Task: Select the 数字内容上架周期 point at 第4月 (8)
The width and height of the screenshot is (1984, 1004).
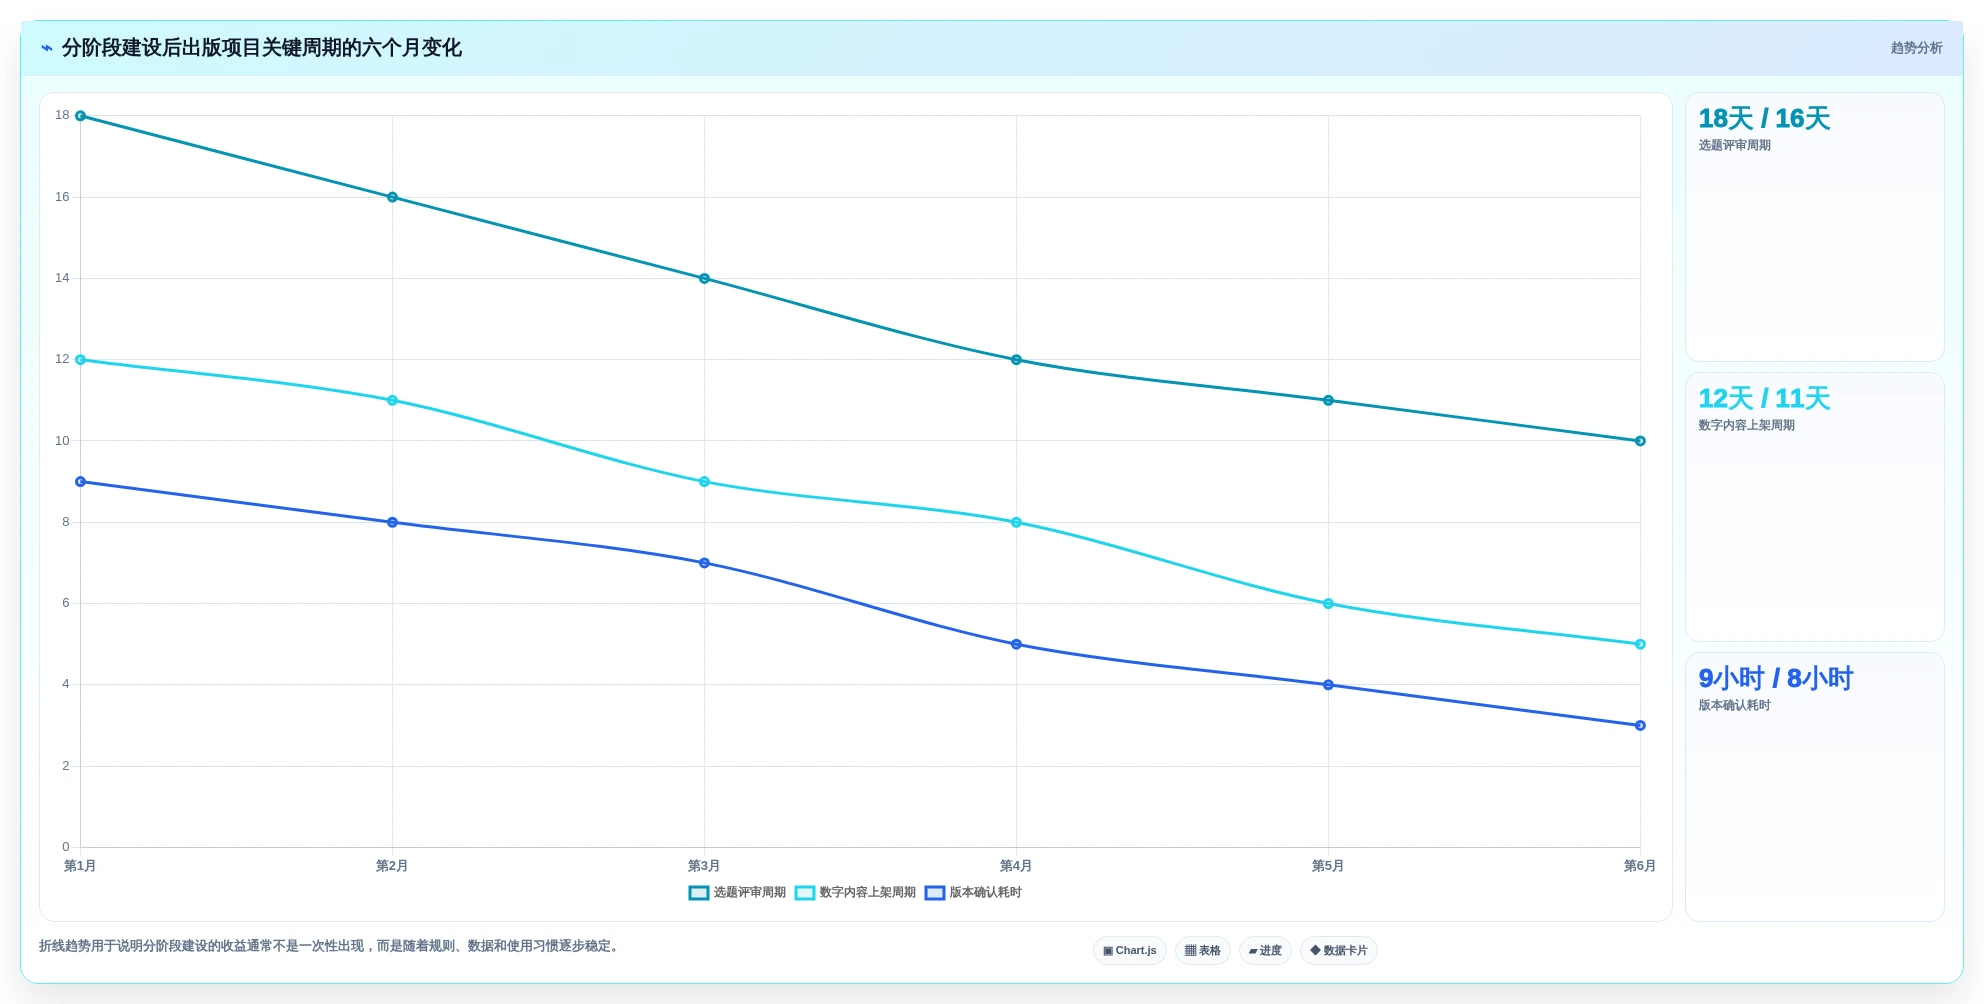Action: tap(1016, 522)
